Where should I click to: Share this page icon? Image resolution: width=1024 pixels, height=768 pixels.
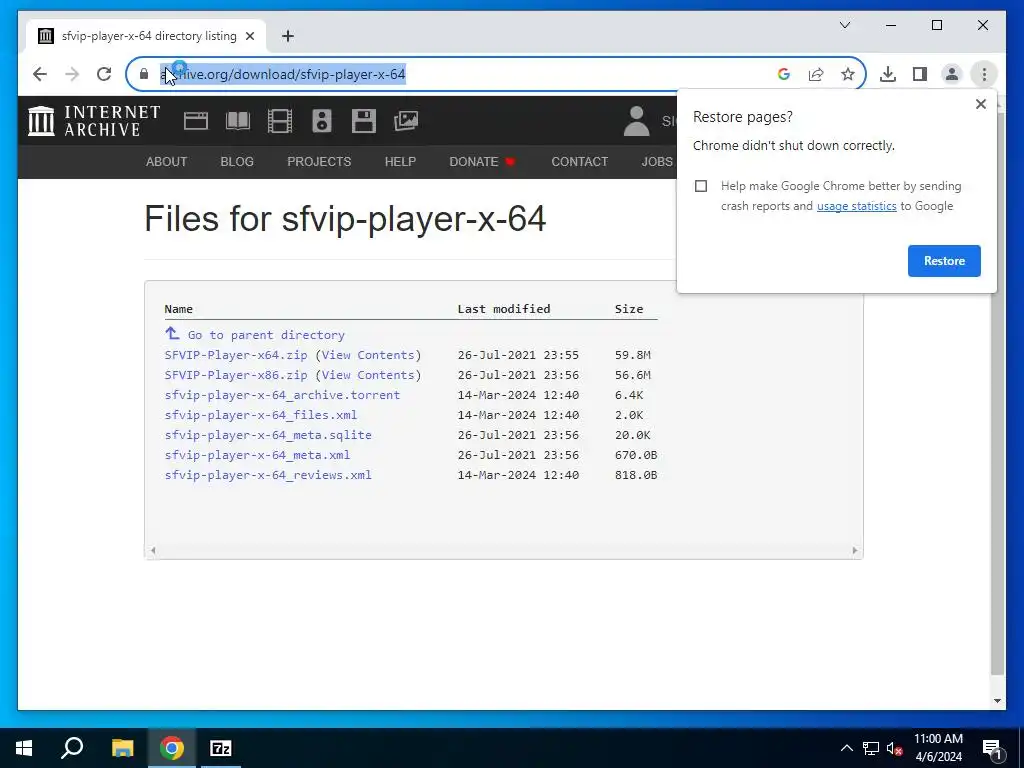[x=816, y=74]
